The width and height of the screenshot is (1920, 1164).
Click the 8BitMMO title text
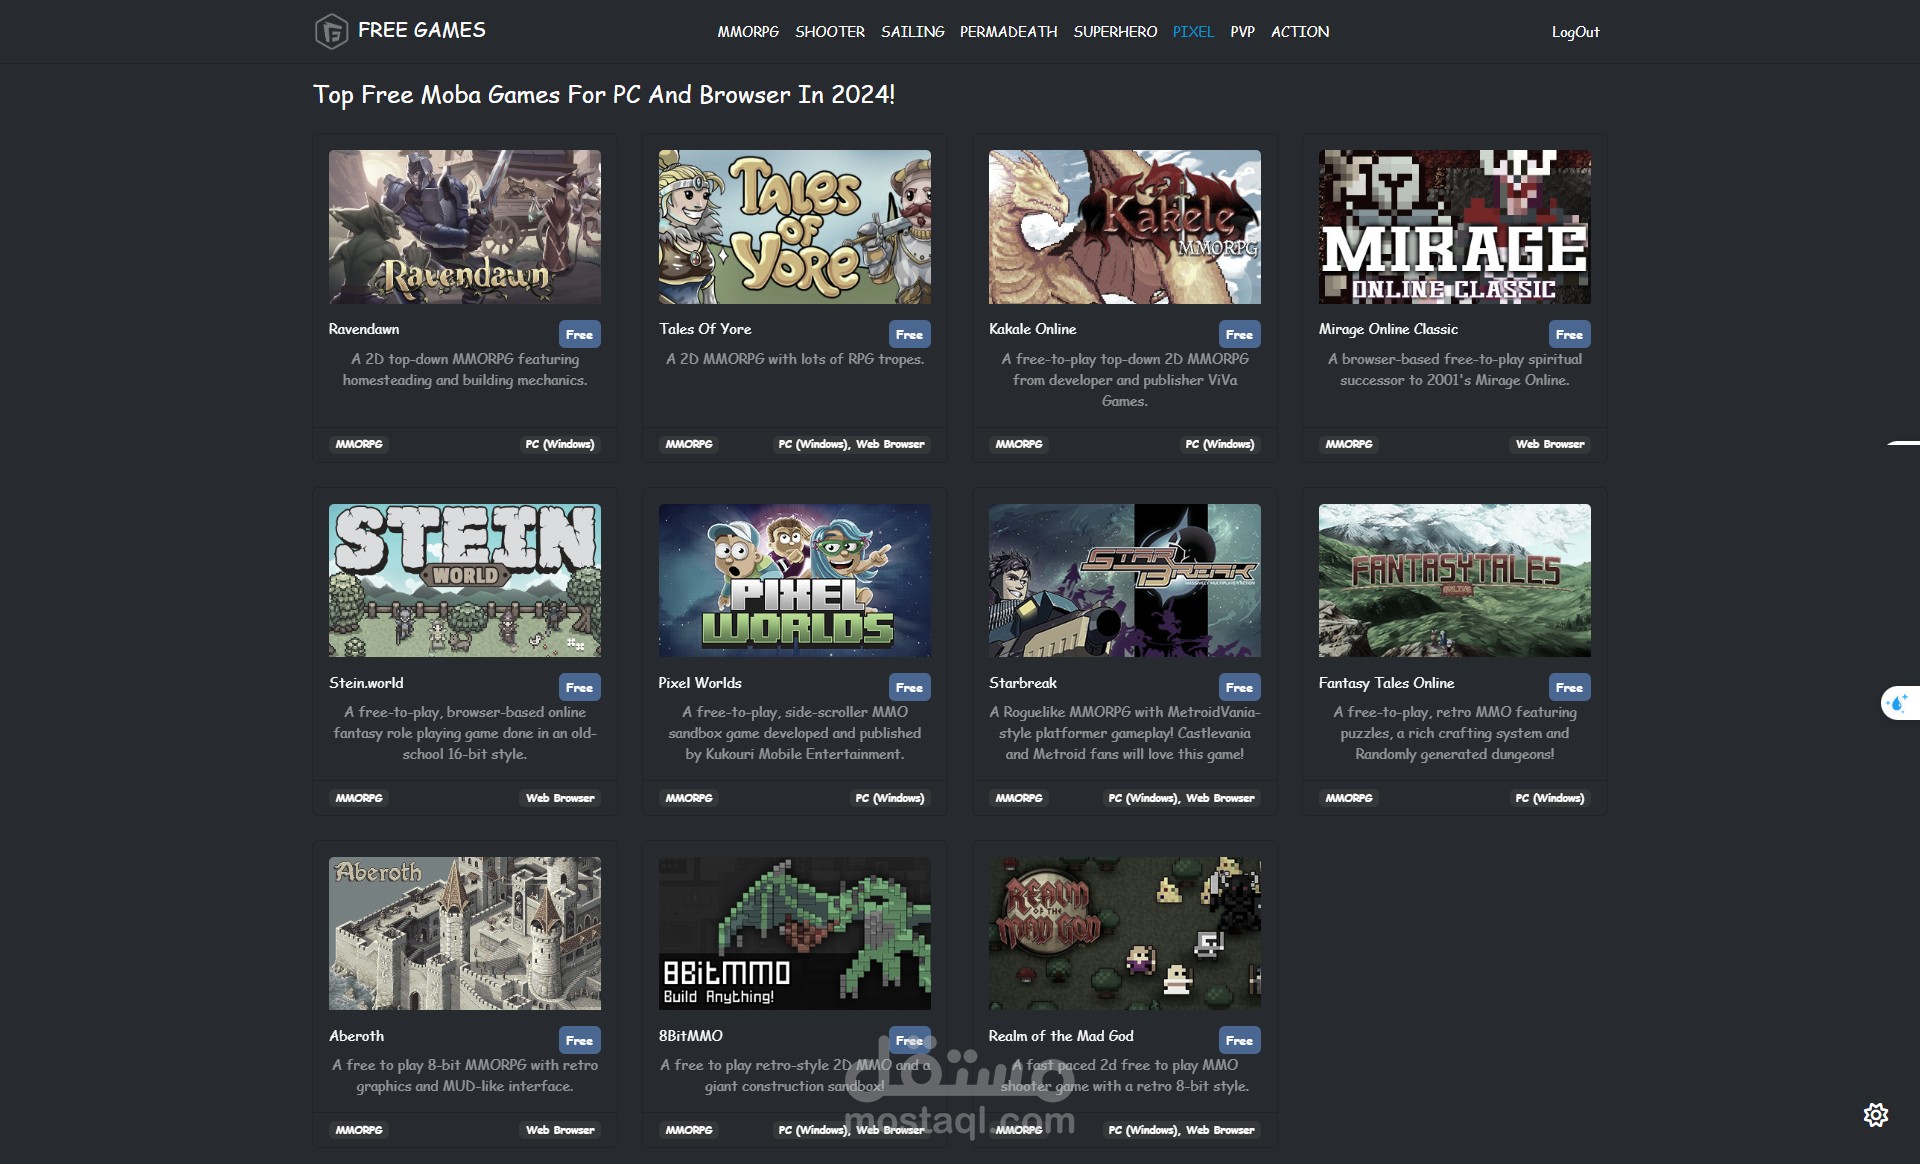coord(691,1036)
